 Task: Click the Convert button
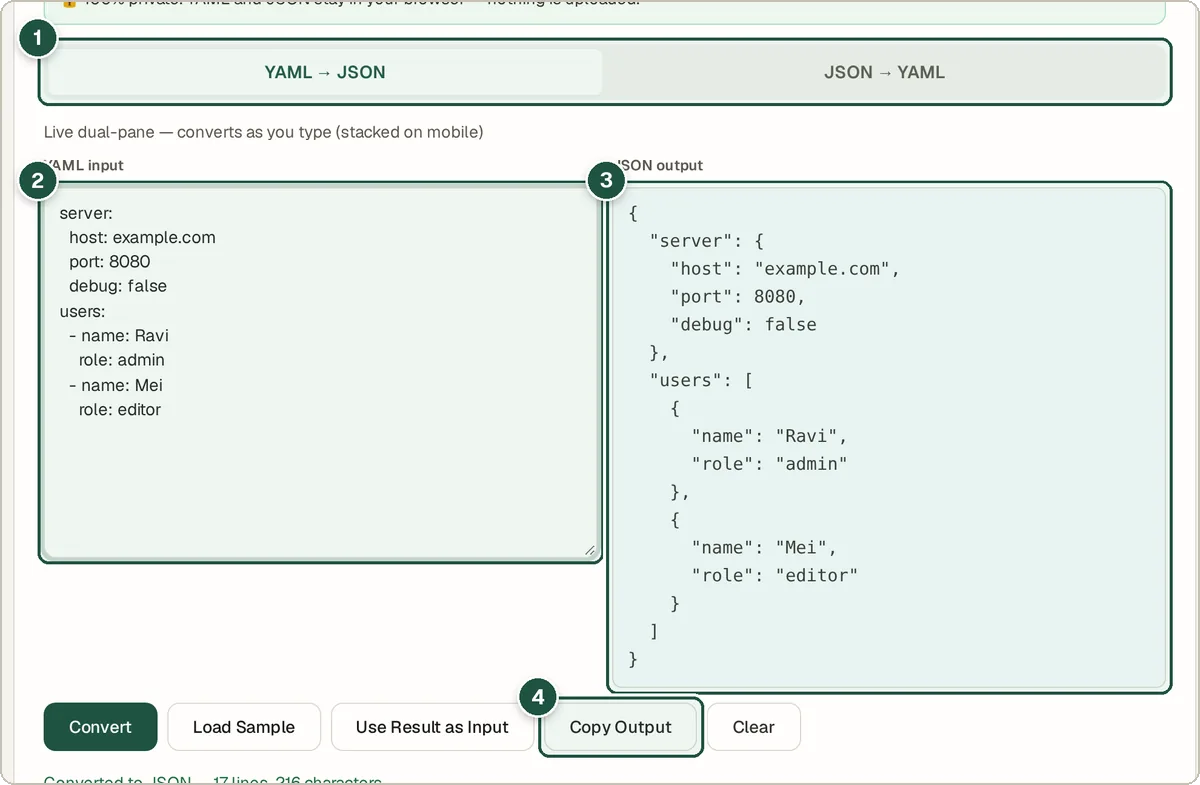pyautogui.click(x=100, y=727)
